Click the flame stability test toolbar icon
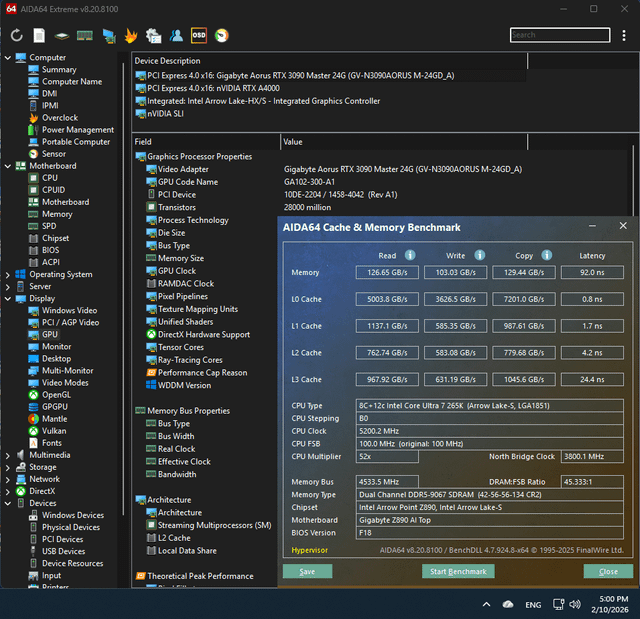The width and height of the screenshot is (640, 619). [x=131, y=35]
